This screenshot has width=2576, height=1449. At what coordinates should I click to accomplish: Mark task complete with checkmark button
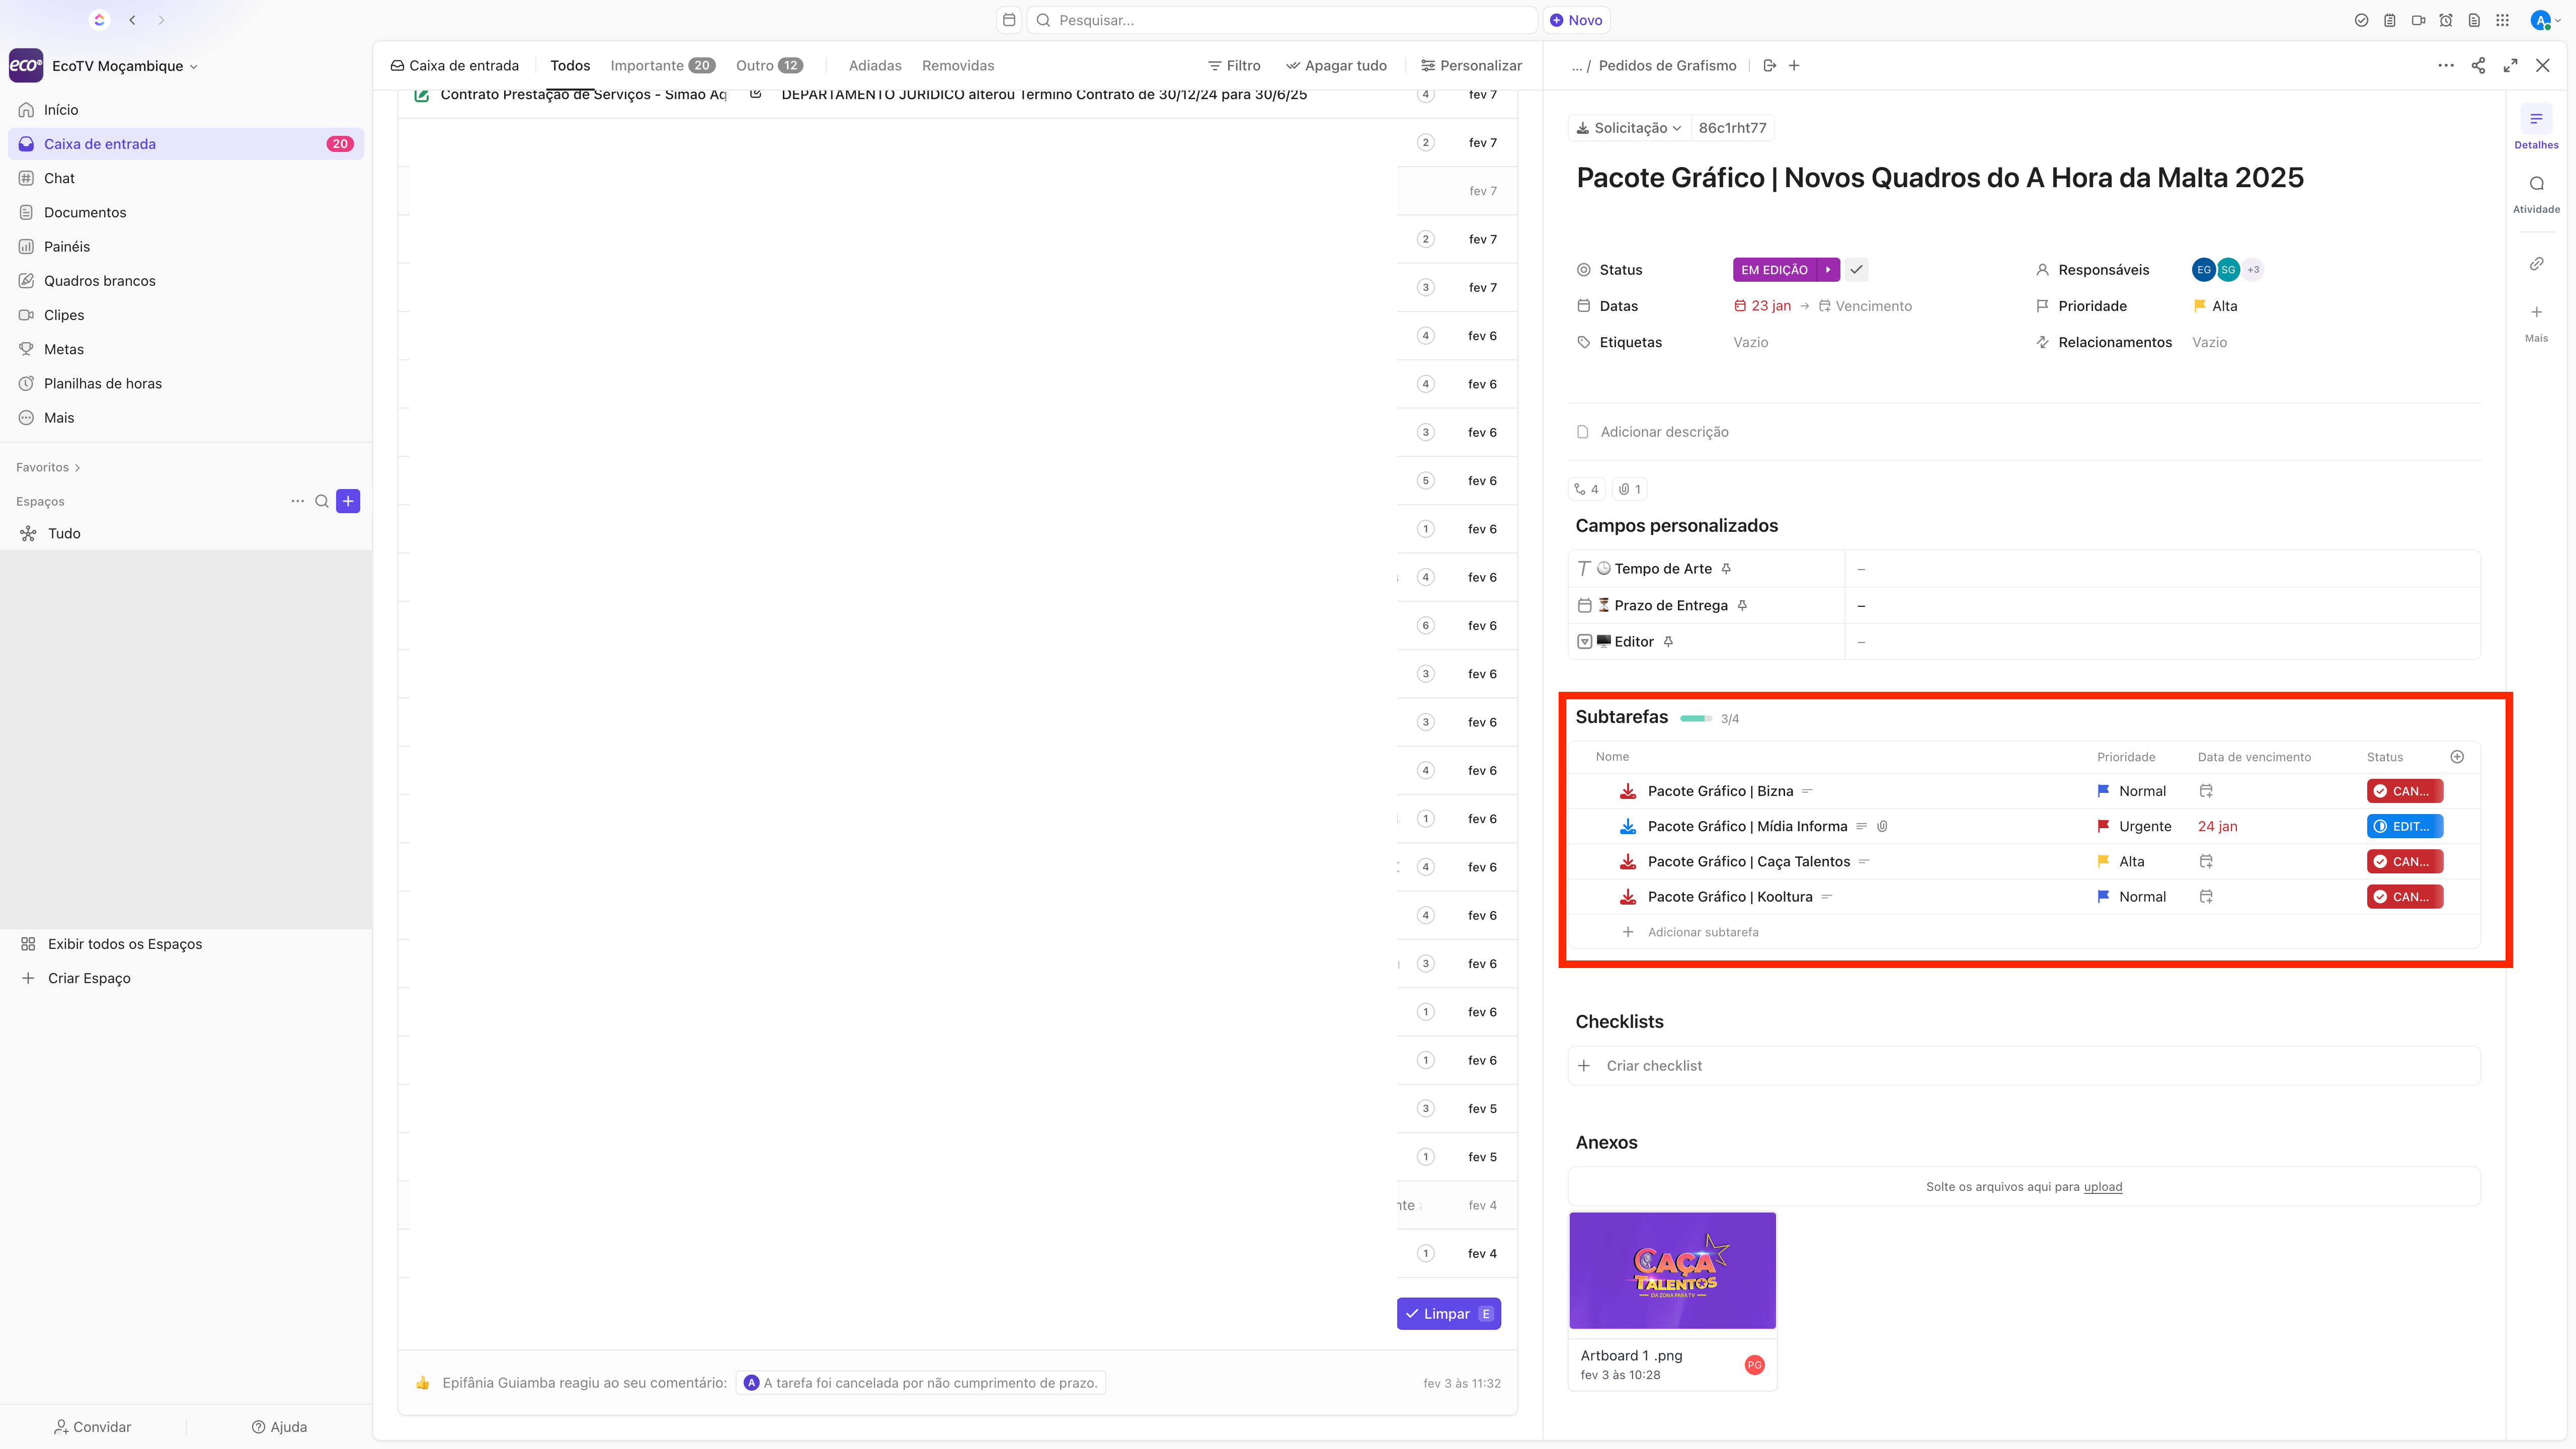1856,270
